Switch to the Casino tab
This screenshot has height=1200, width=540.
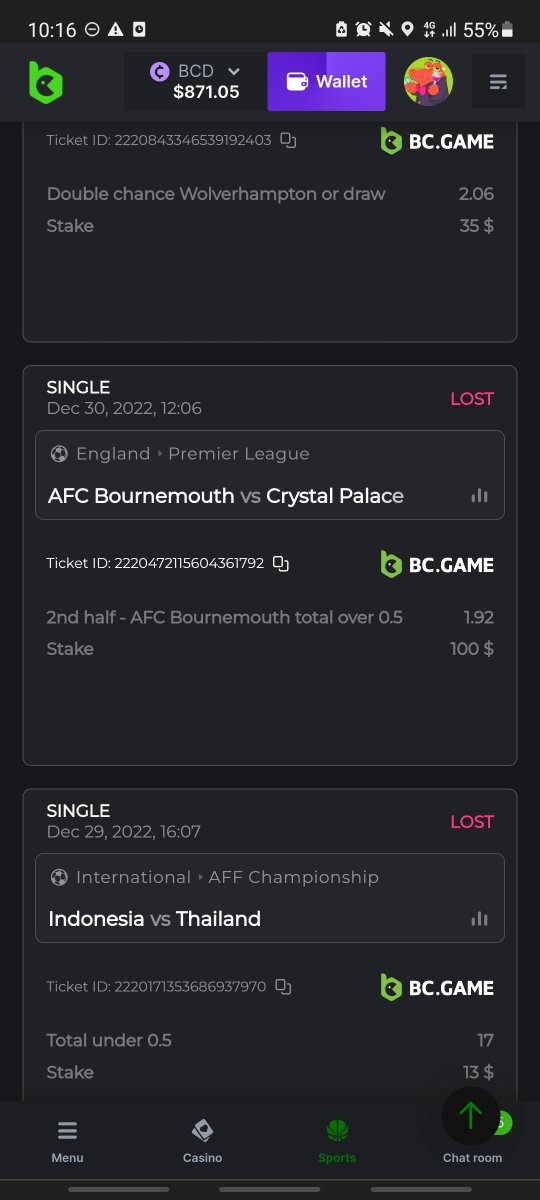tap(202, 1142)
